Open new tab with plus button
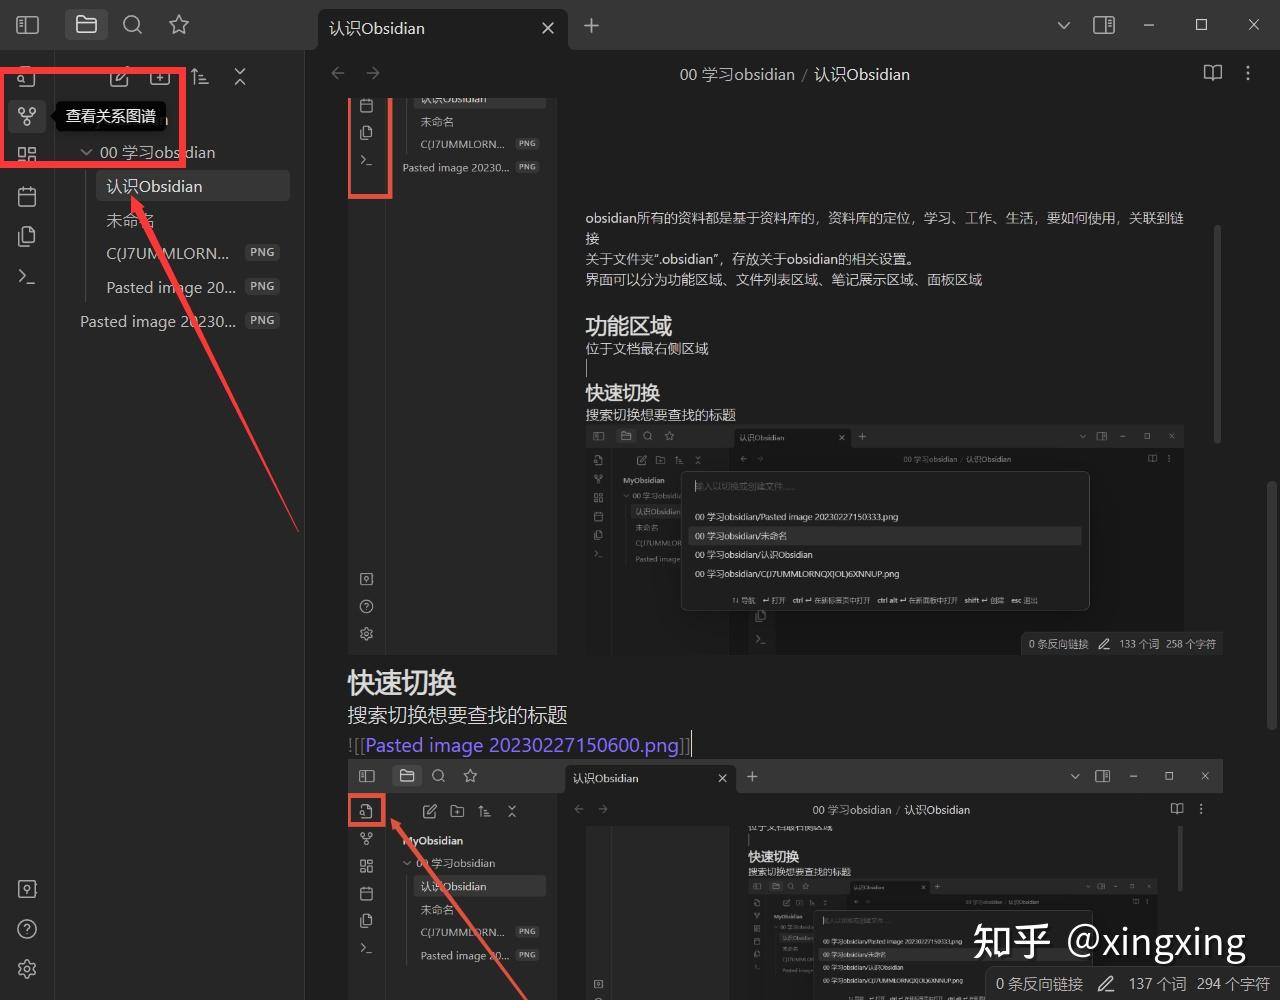 pyautogui.click(x=591, y=26)
